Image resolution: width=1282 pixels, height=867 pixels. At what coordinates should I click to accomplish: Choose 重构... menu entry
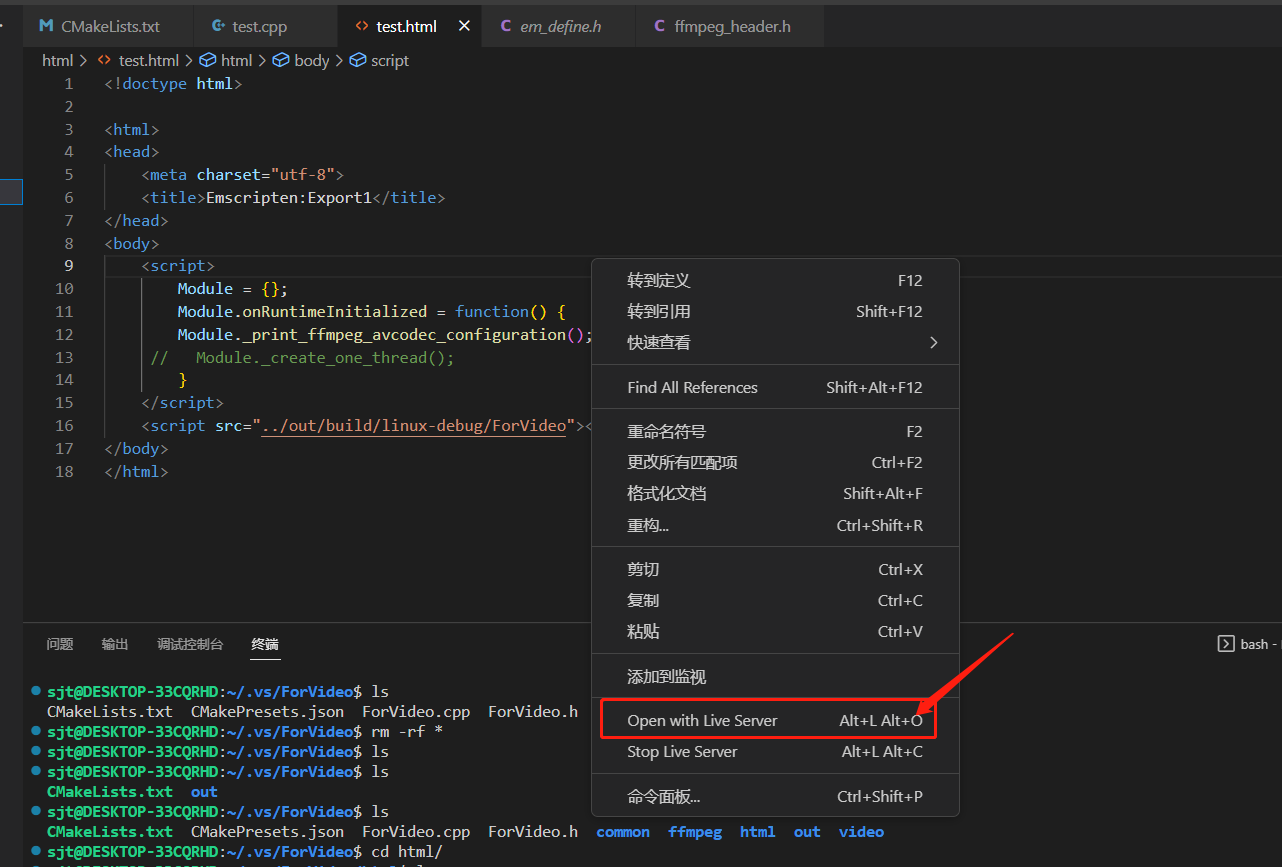click(x=775, y=525)
